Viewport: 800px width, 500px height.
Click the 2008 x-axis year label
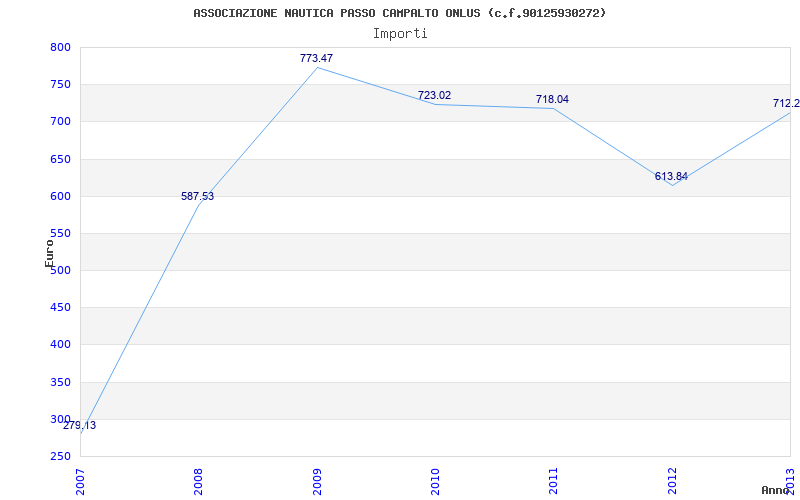pyautogui.click(x=198, y=481)
